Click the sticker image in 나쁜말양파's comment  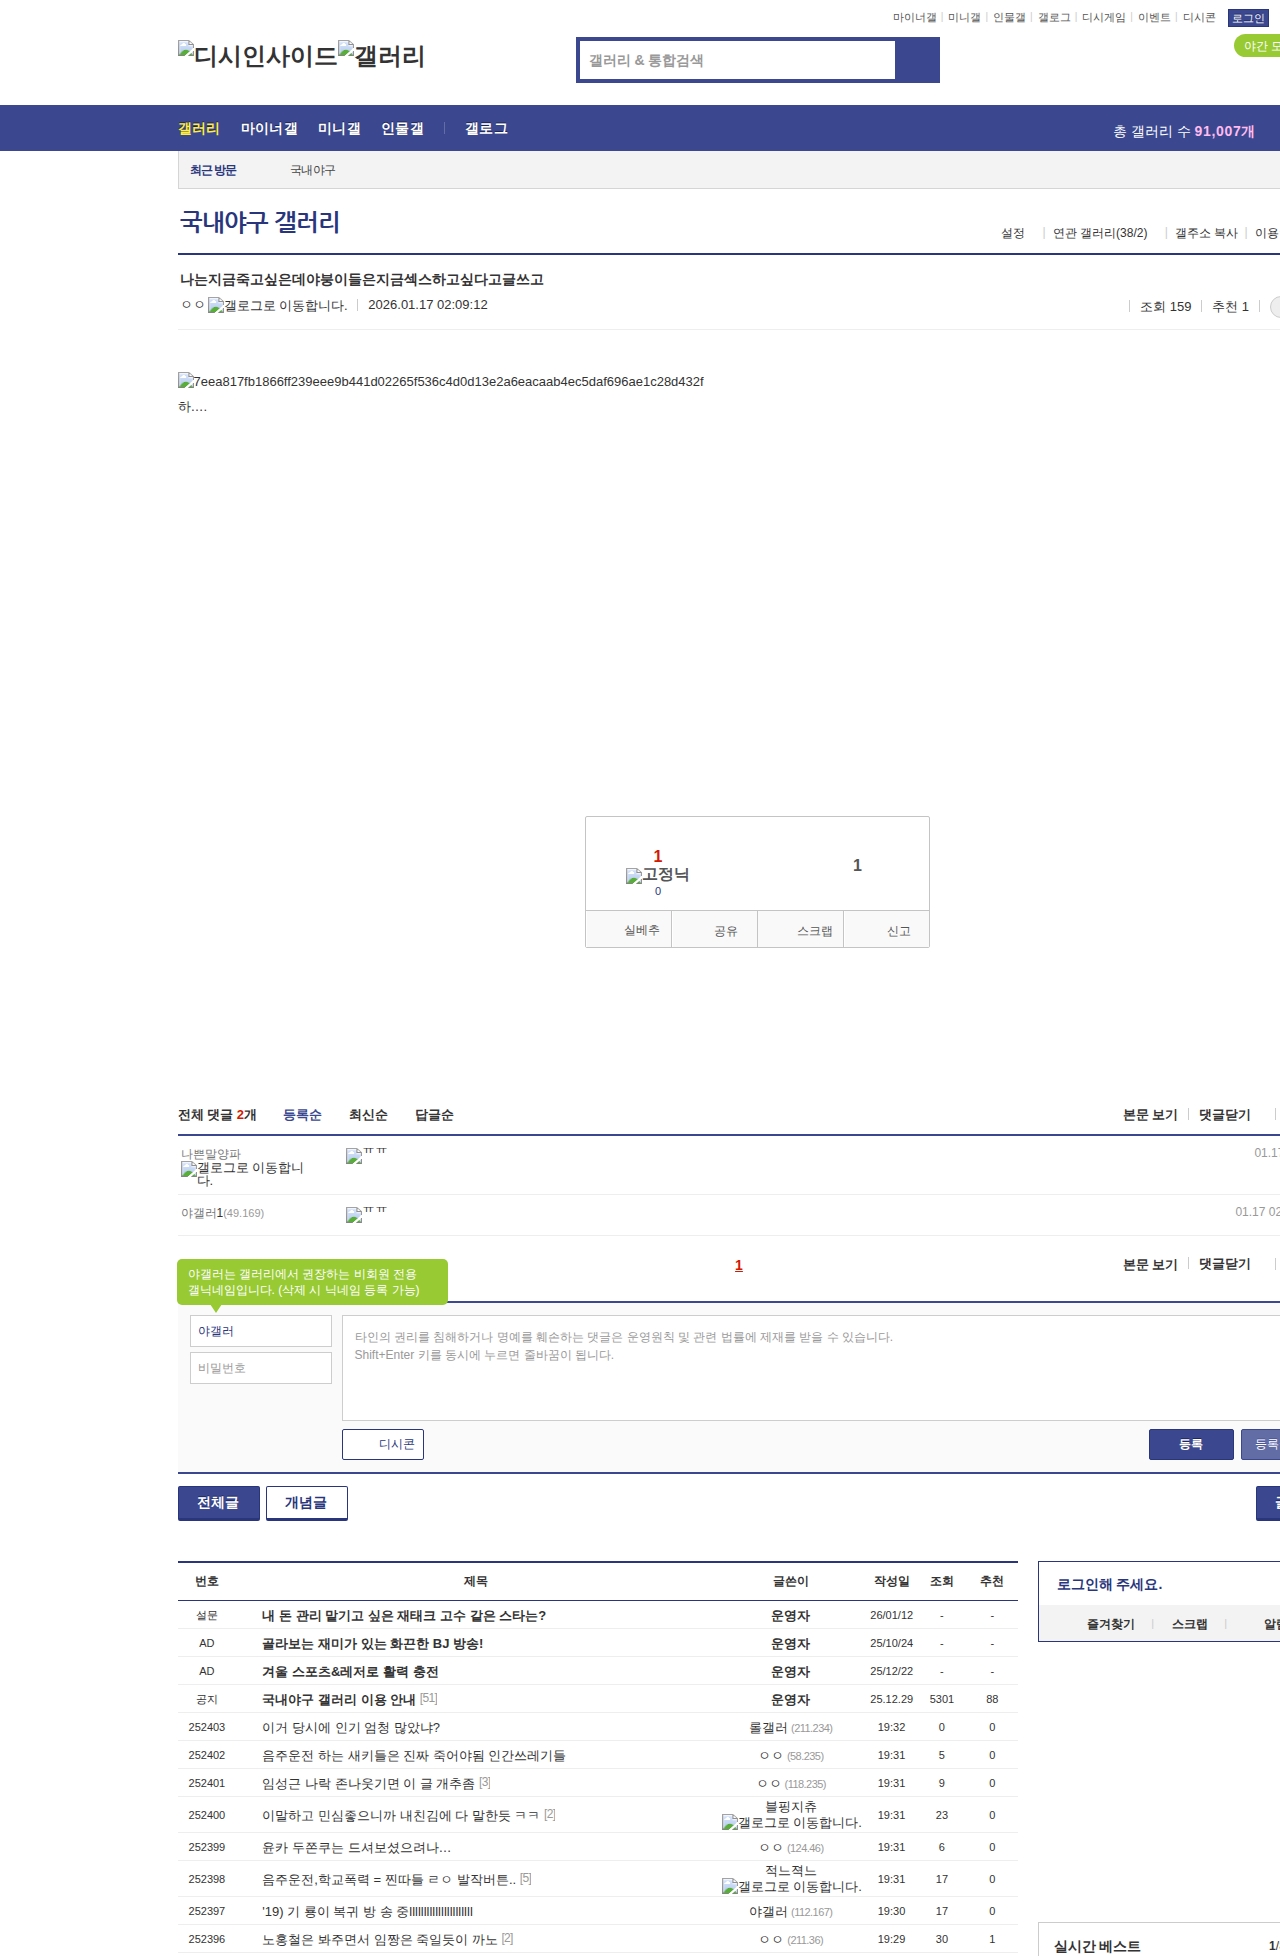point(366,1156)
